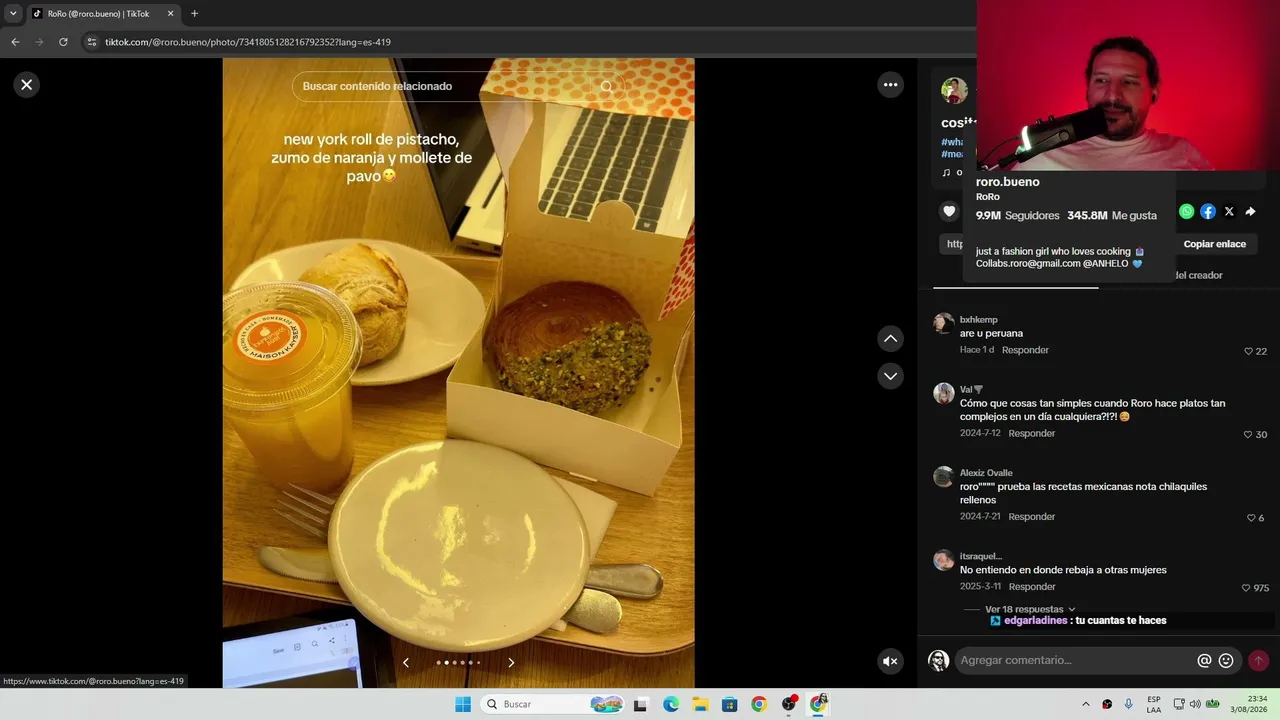Open the ESP LAA language switcher
1280x720 pixels.
point(1154,704)
